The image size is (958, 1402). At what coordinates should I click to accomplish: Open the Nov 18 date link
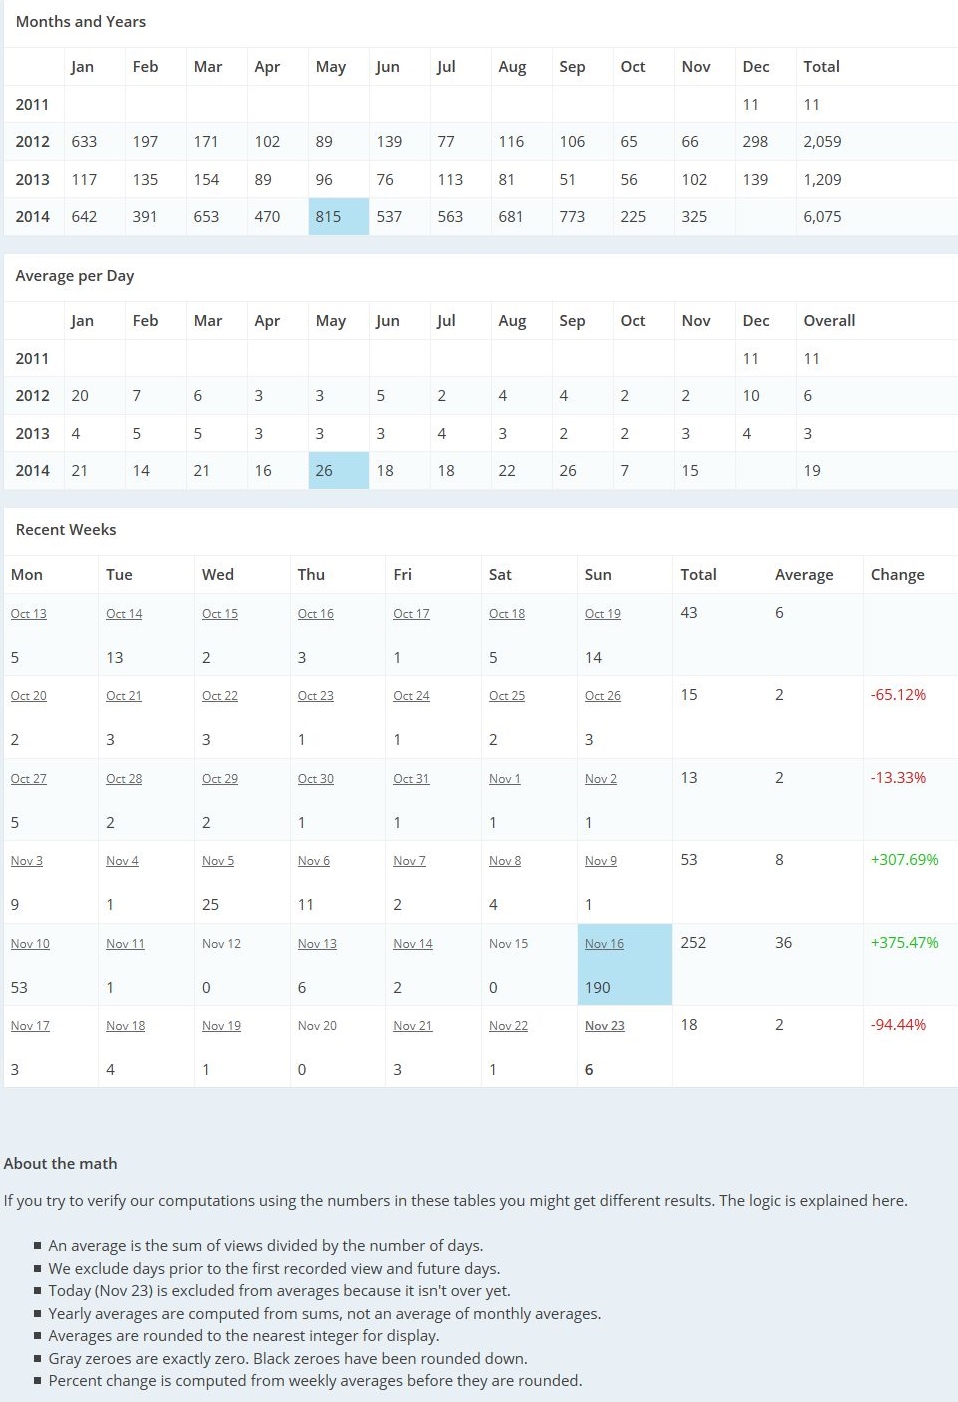pyautogui.click(x=125, y=1026)
